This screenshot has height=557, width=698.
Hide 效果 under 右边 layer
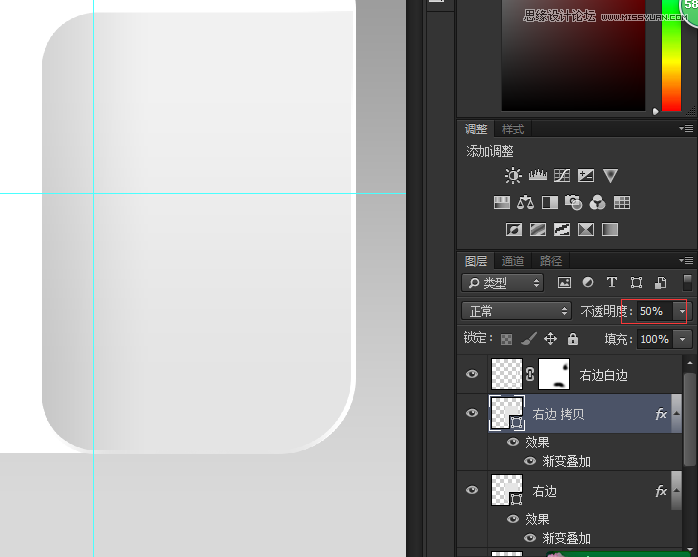[513, 519]
